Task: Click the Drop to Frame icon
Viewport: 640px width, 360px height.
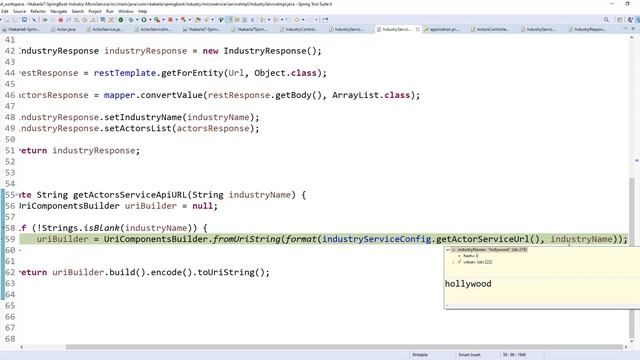Action: pyautogui.click(x=102, y=20)
